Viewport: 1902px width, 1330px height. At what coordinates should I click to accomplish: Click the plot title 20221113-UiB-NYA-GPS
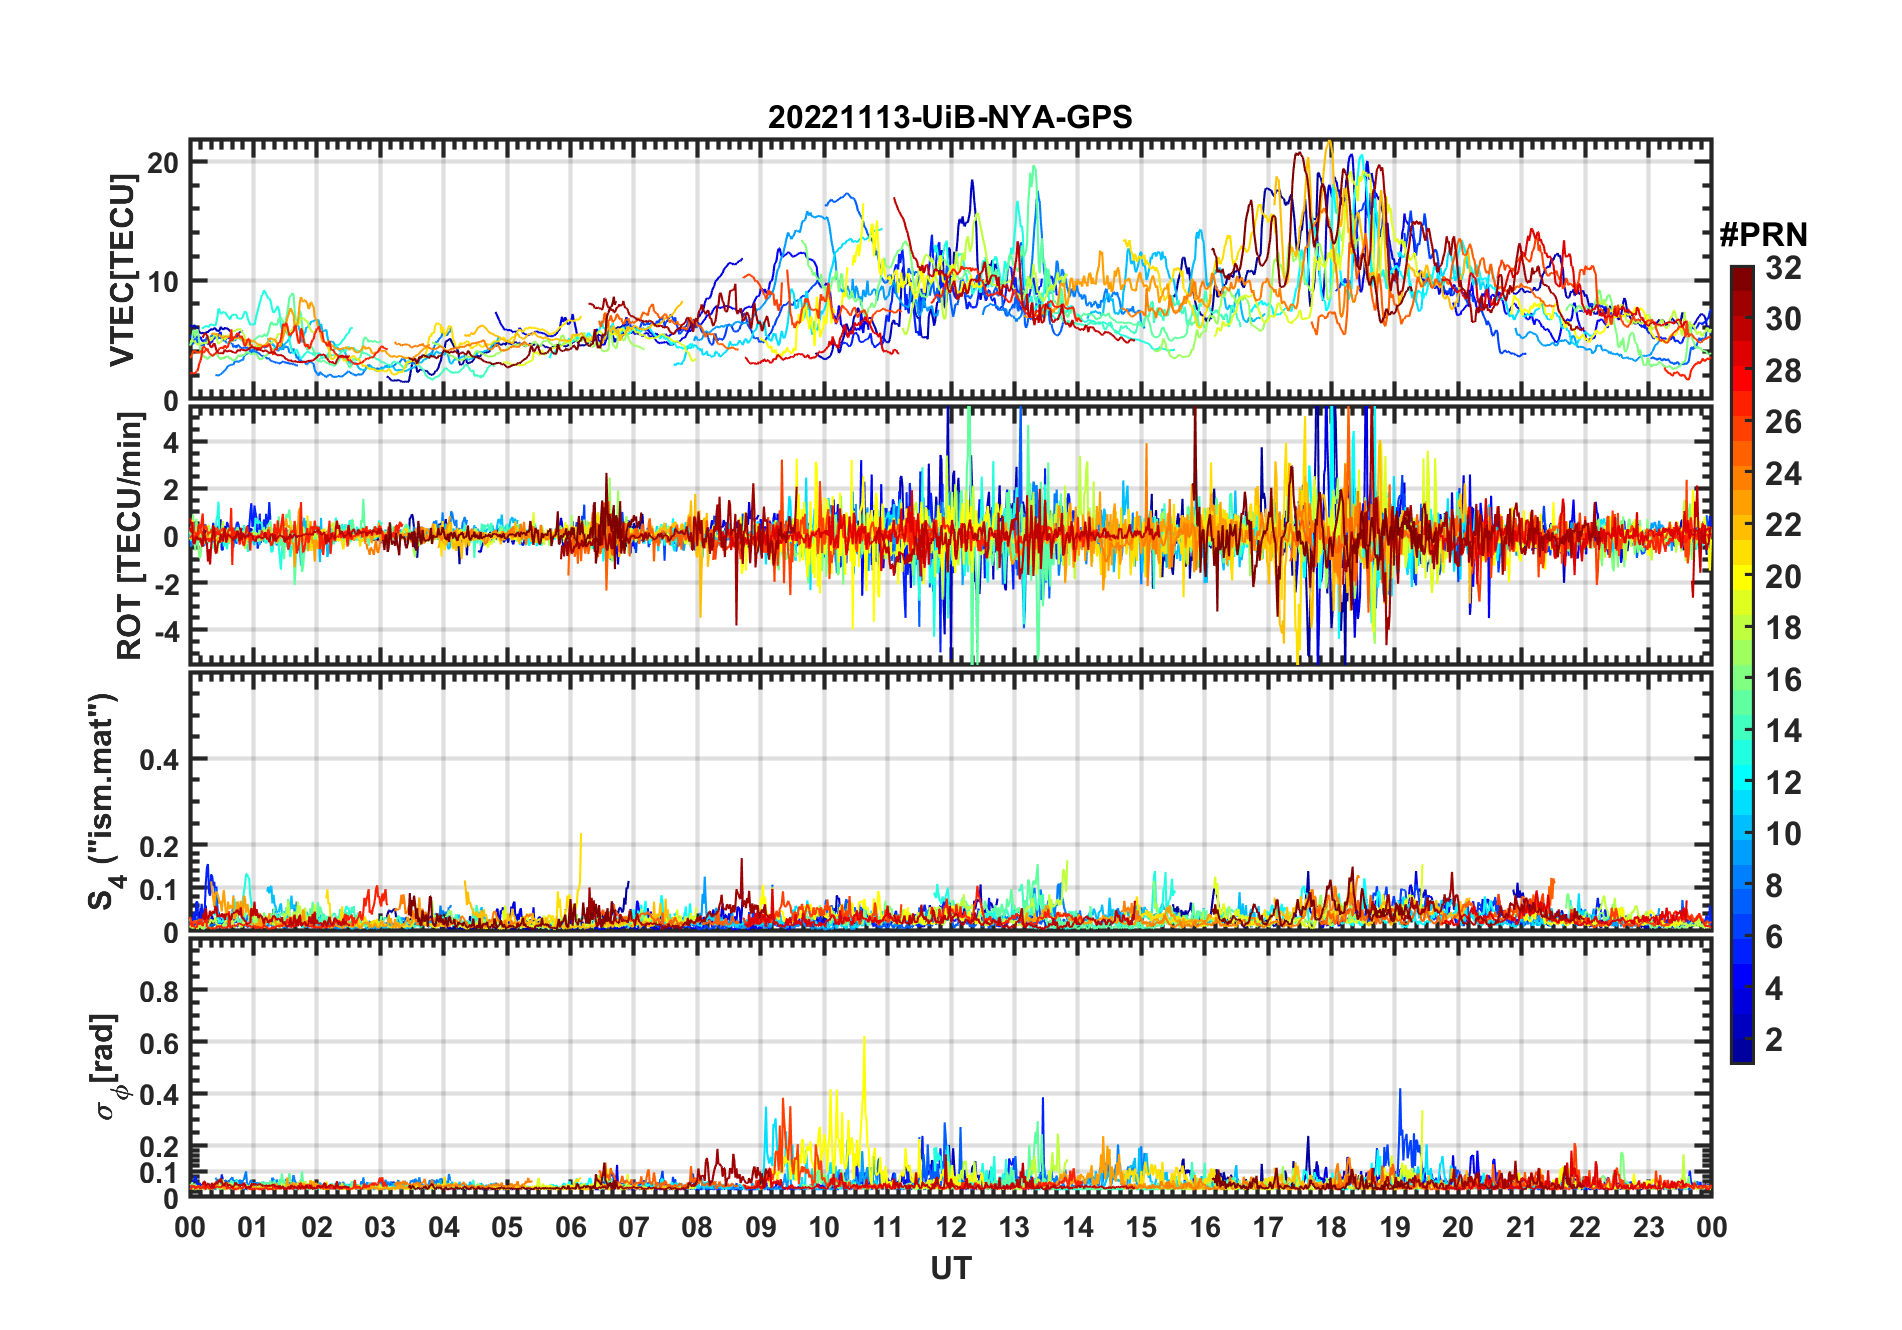(950, 118)
